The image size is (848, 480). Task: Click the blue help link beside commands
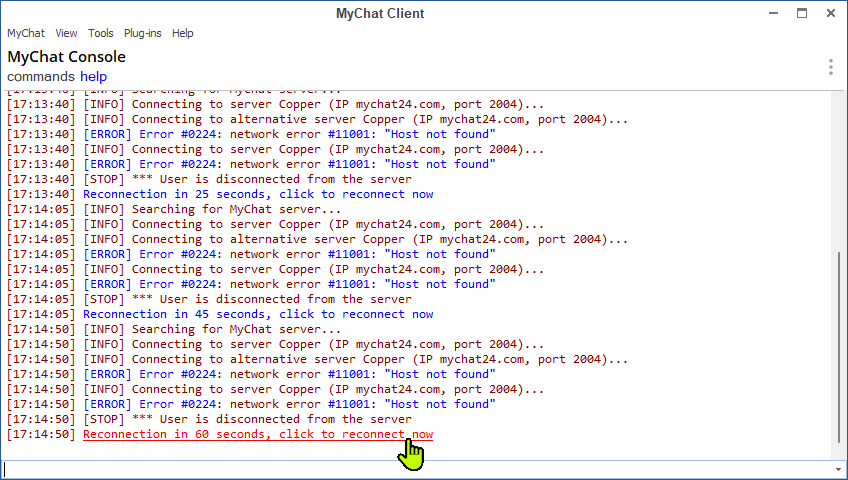94,76
